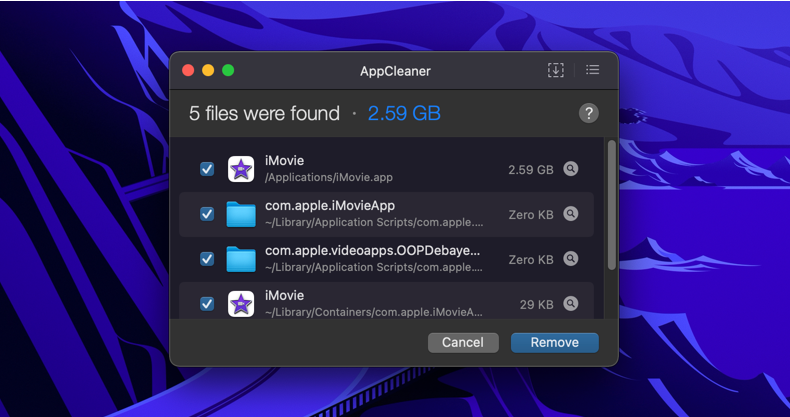Click magnifier icon for com.apple.iMovieApp folder
The height and width of the screenshot is (417, 790).
coord(570,214)
